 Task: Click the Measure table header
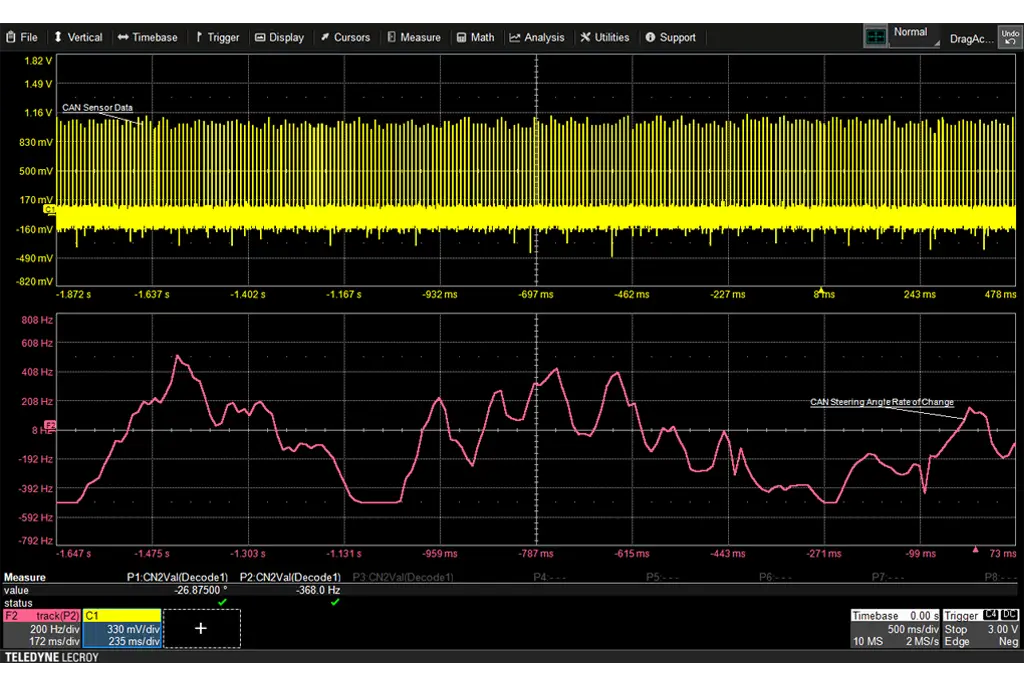25,578
